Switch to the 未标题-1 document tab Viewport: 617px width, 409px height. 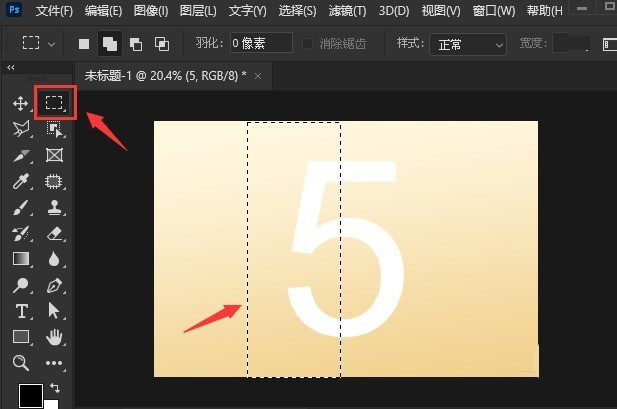166,76
